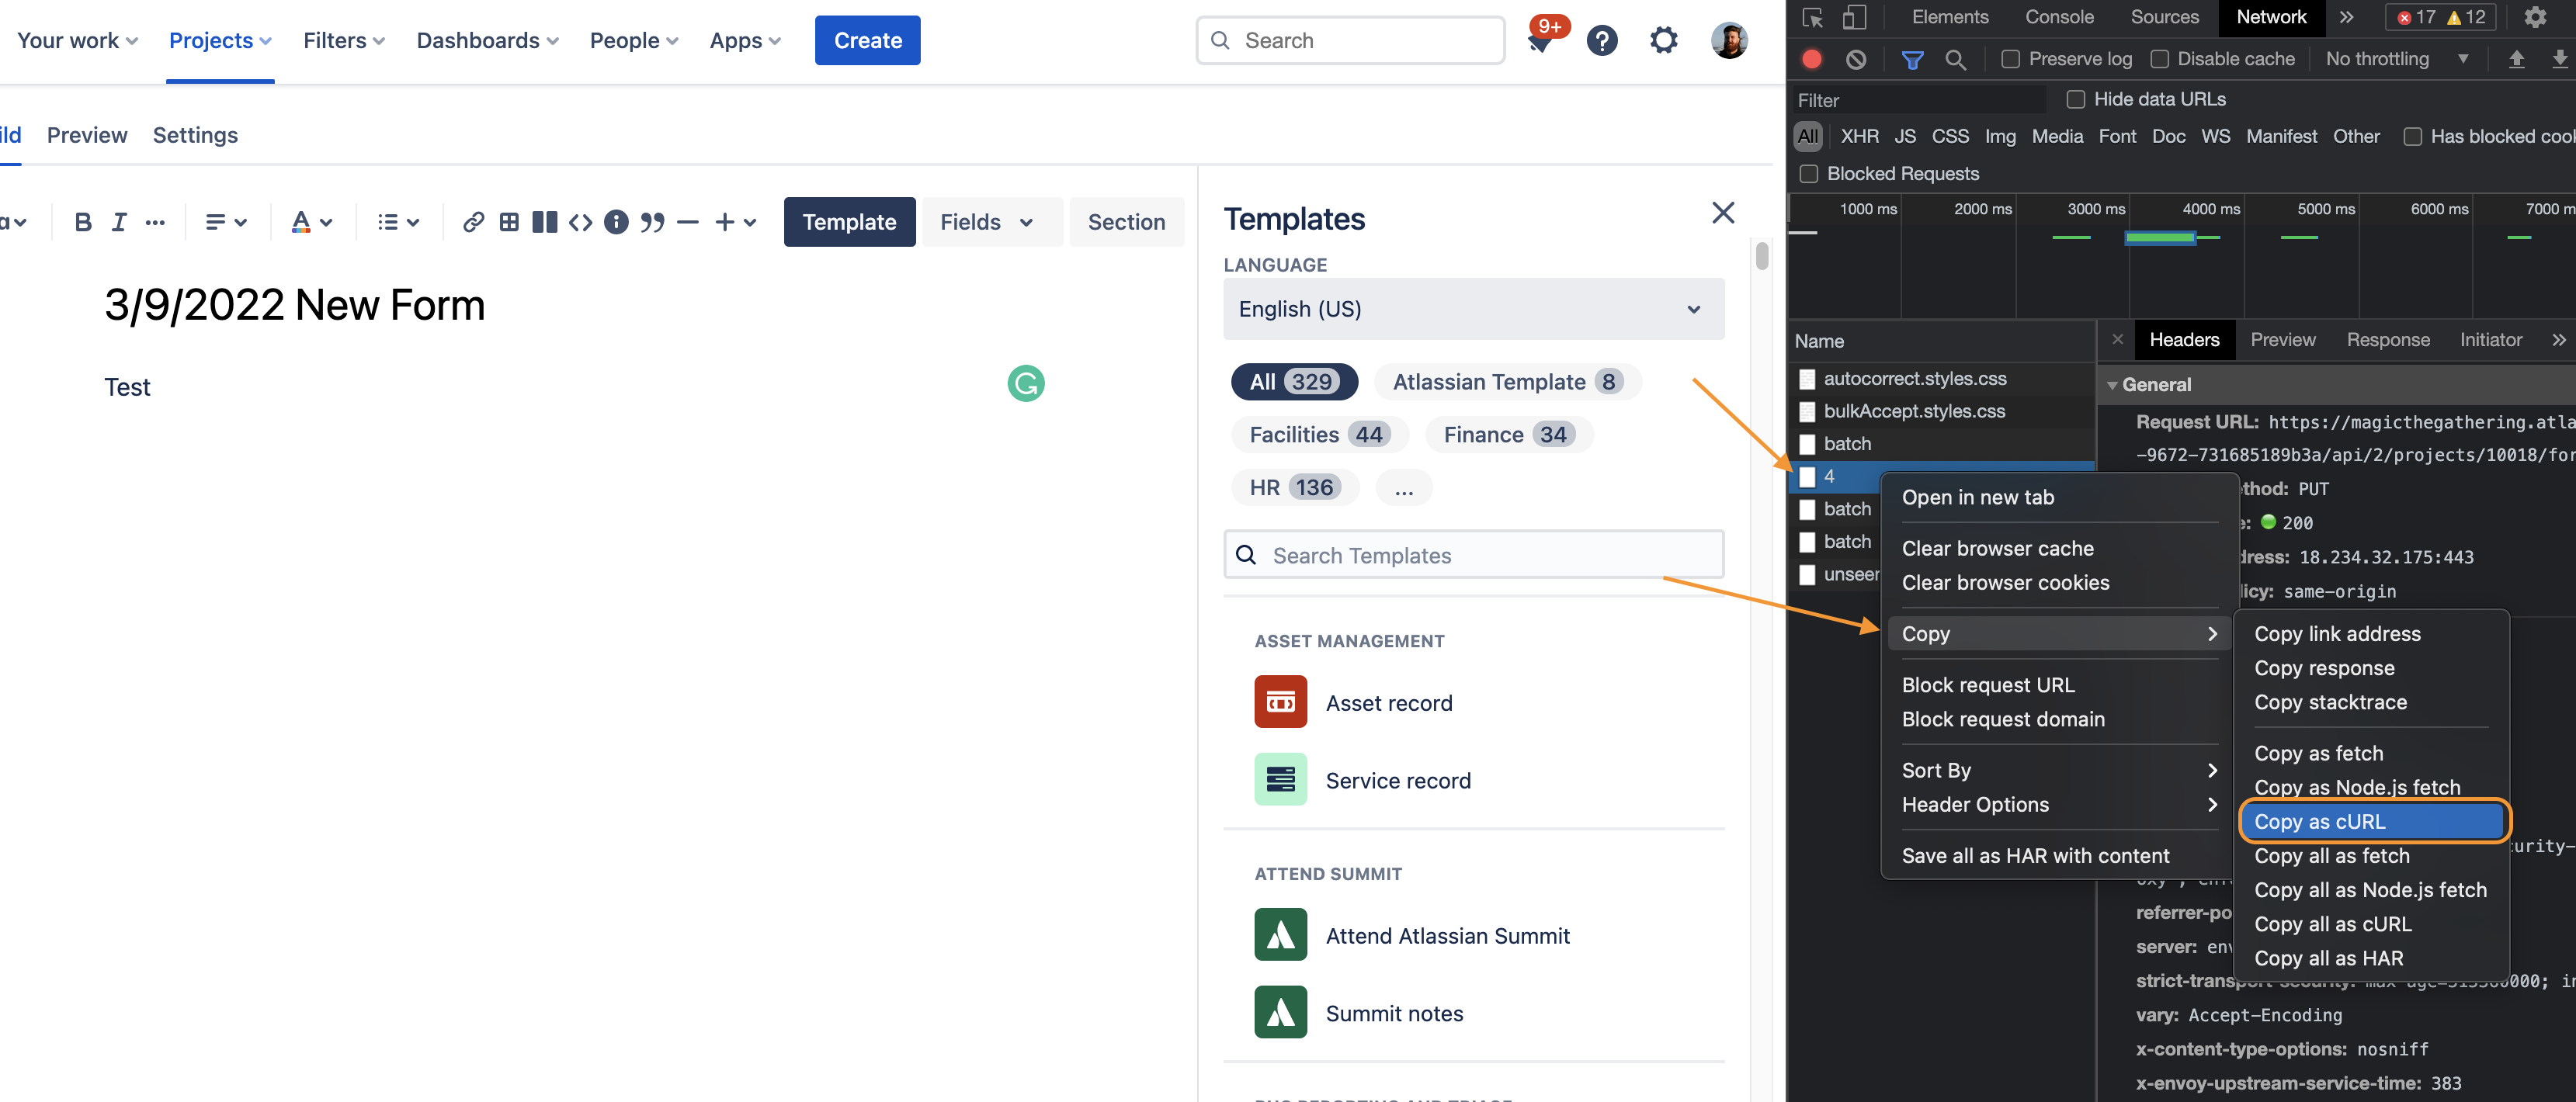2576x1102 pixels.
Task: Insert a table using the table icon
Action: pyautogui.click(x=509, y=222)
